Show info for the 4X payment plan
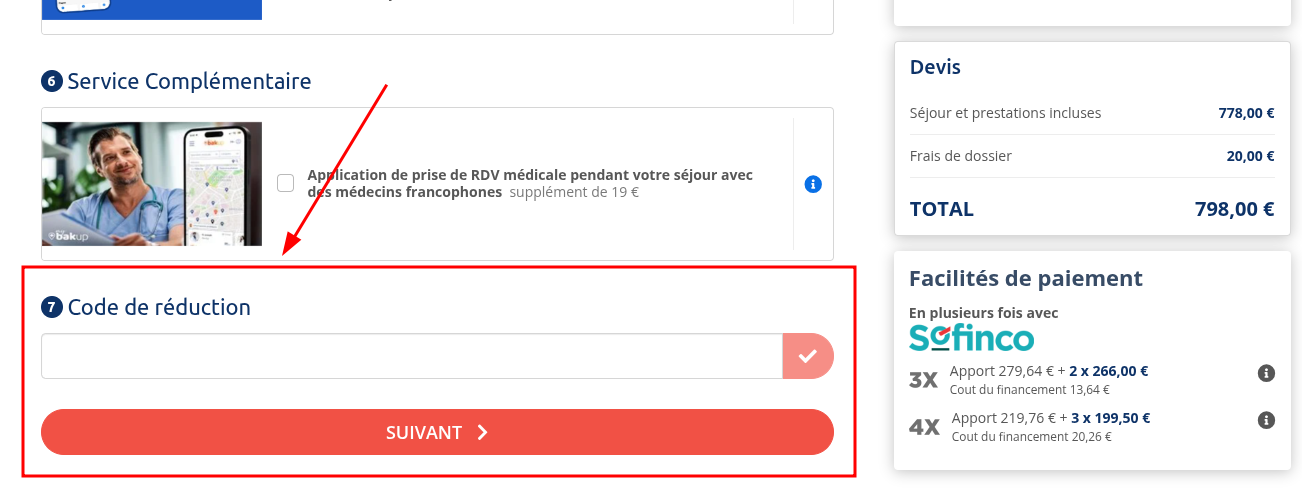The width and height of the screenshot is (1302, 500). coord(1266,420)
